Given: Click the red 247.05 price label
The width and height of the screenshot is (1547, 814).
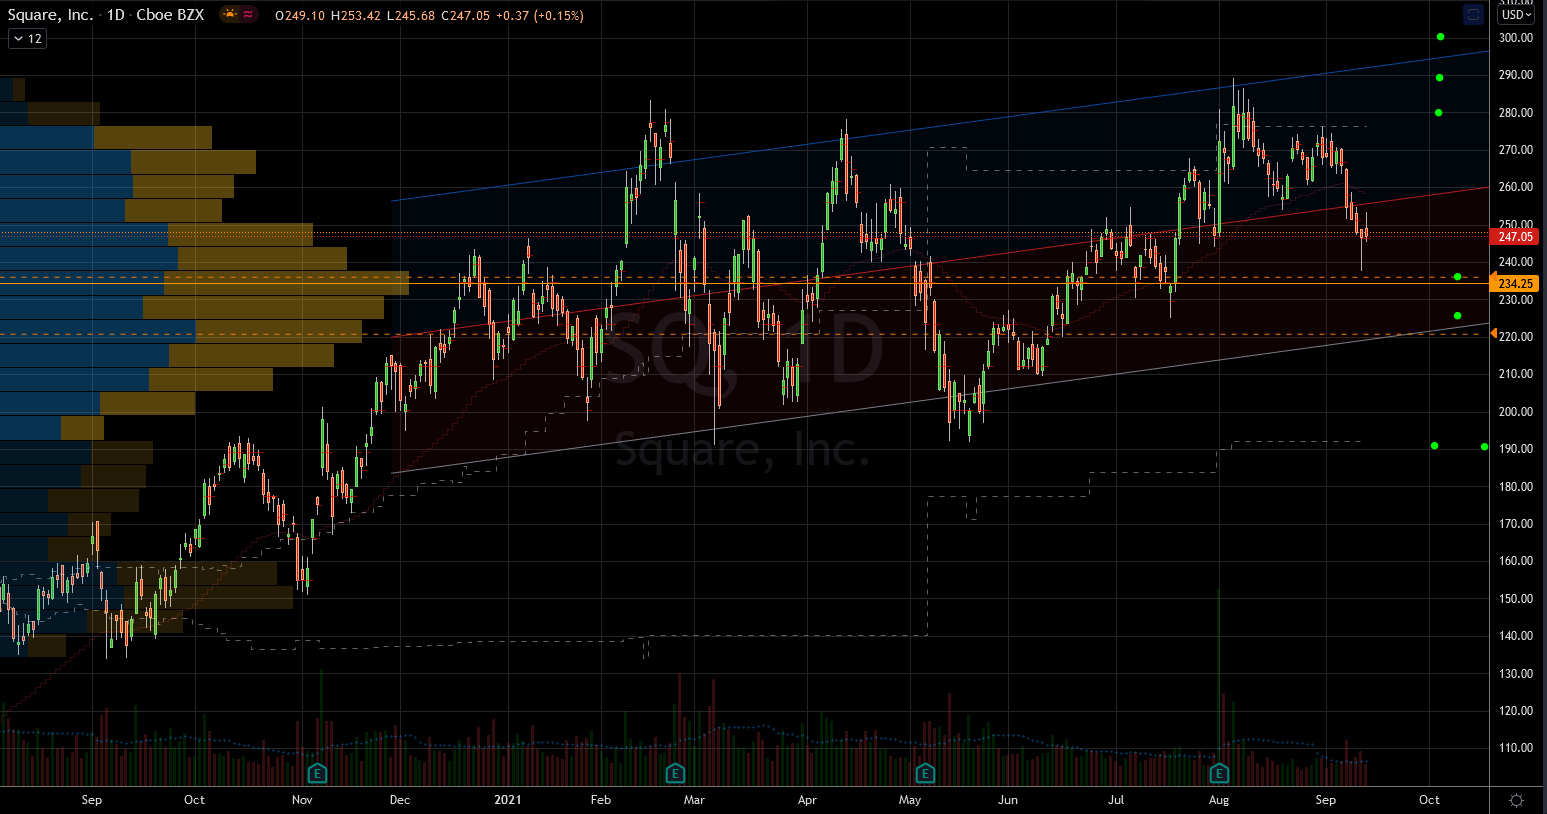Looking at the screenshot, I should (x=1516, y=237).
